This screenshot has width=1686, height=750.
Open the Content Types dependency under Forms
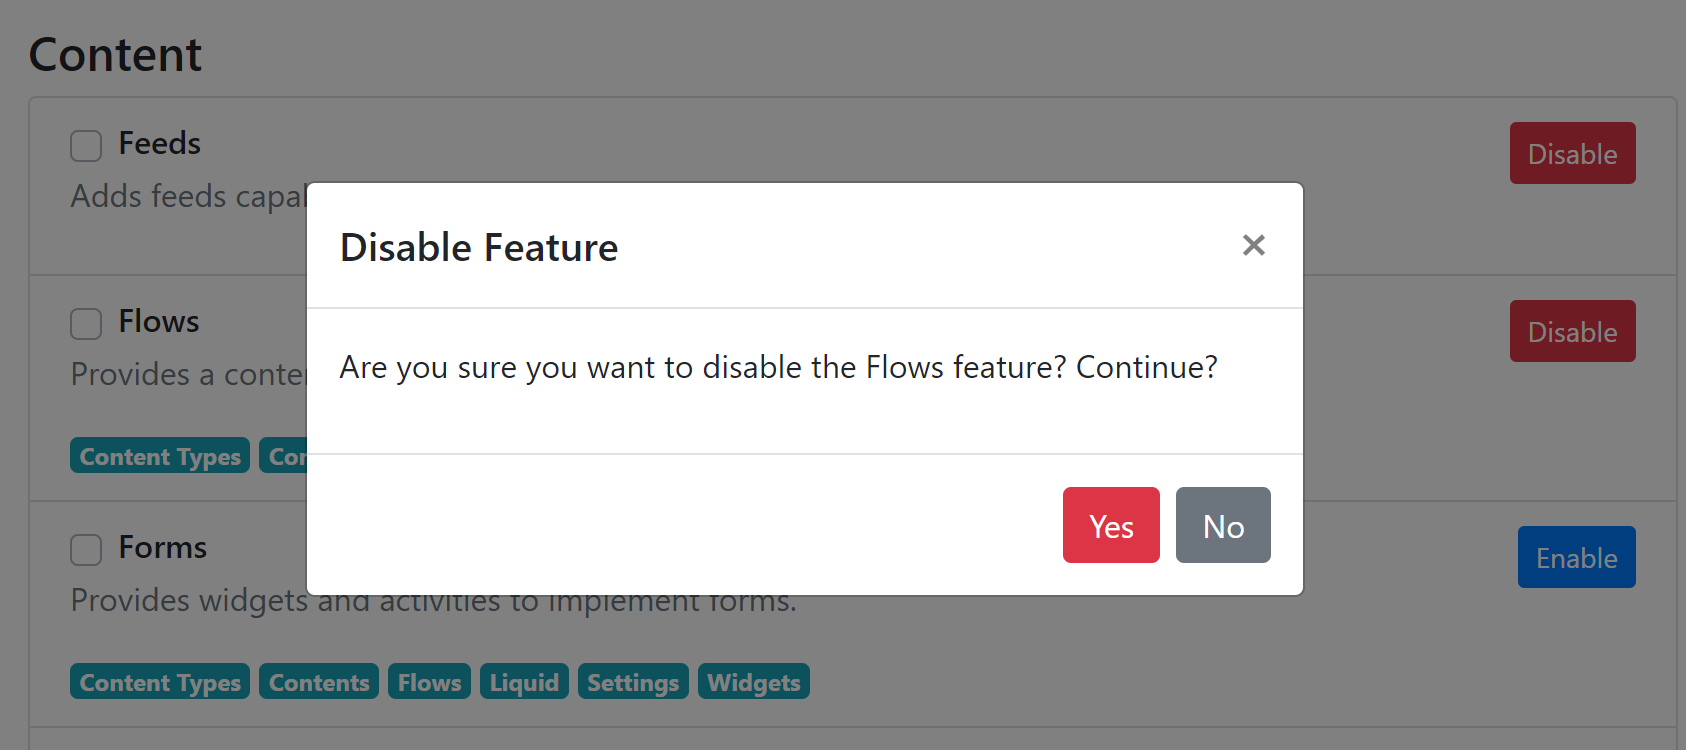point(159,681)
